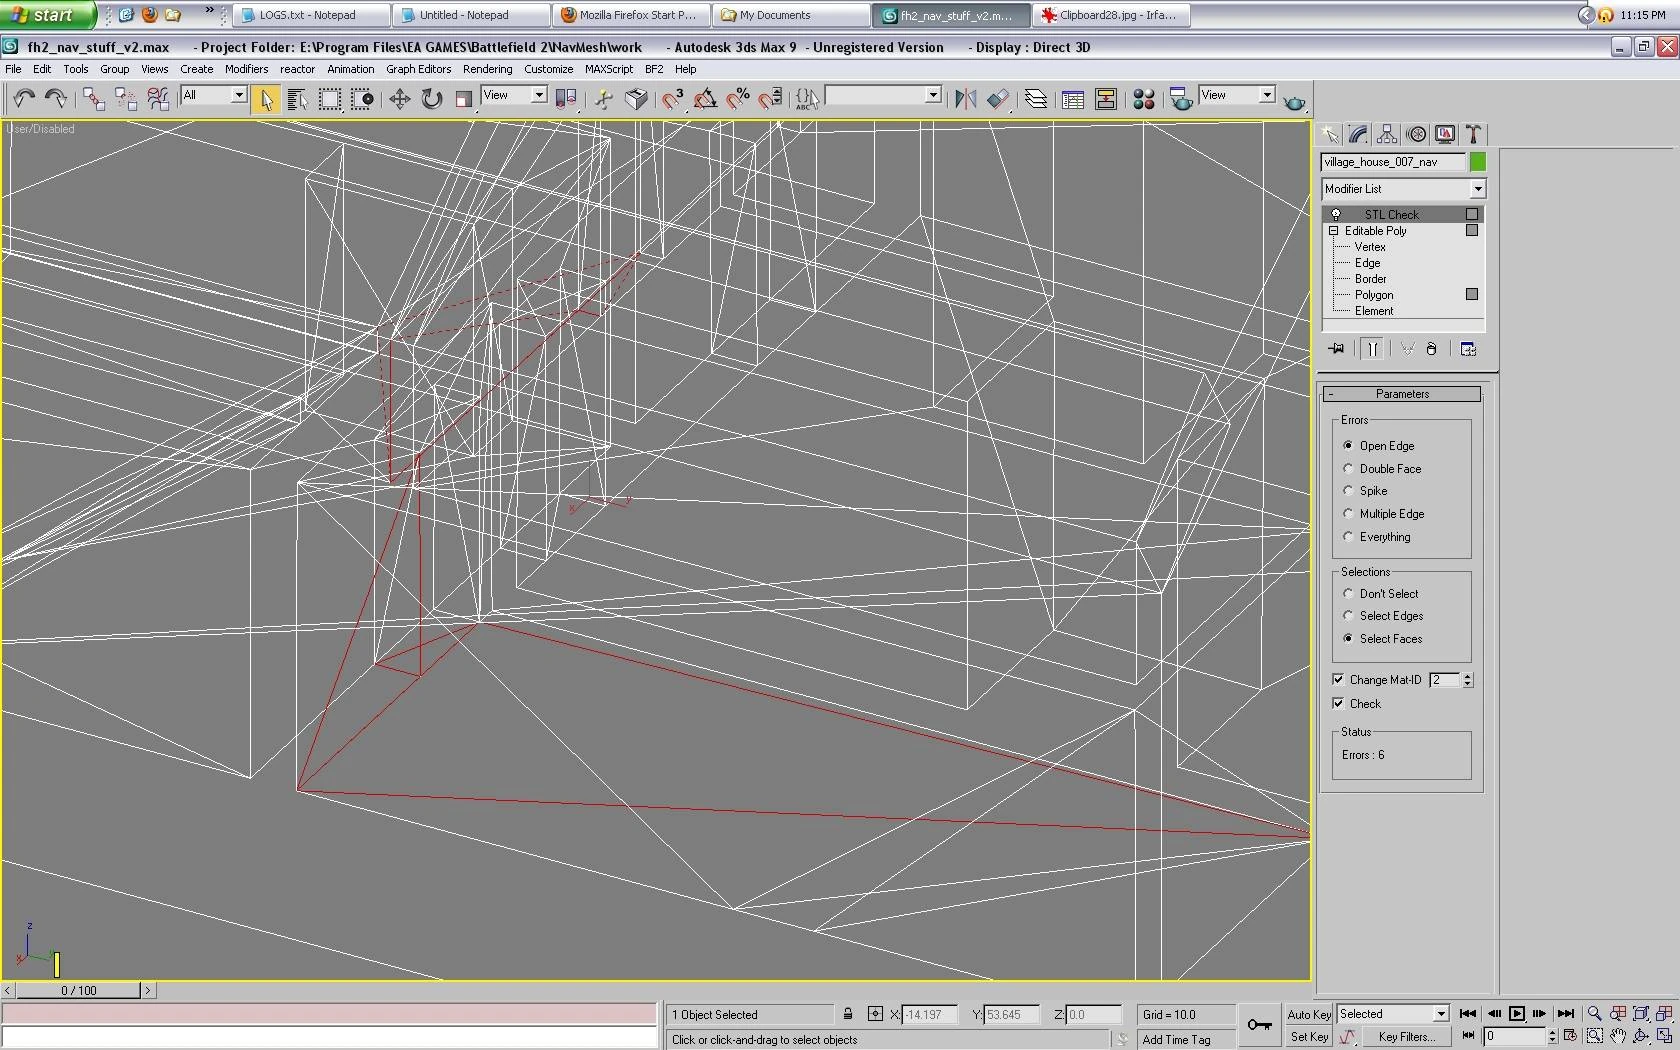Select the Double Face error option
The width and height of the screenshot is (1680, 1050).
[x=1348, y=469]
